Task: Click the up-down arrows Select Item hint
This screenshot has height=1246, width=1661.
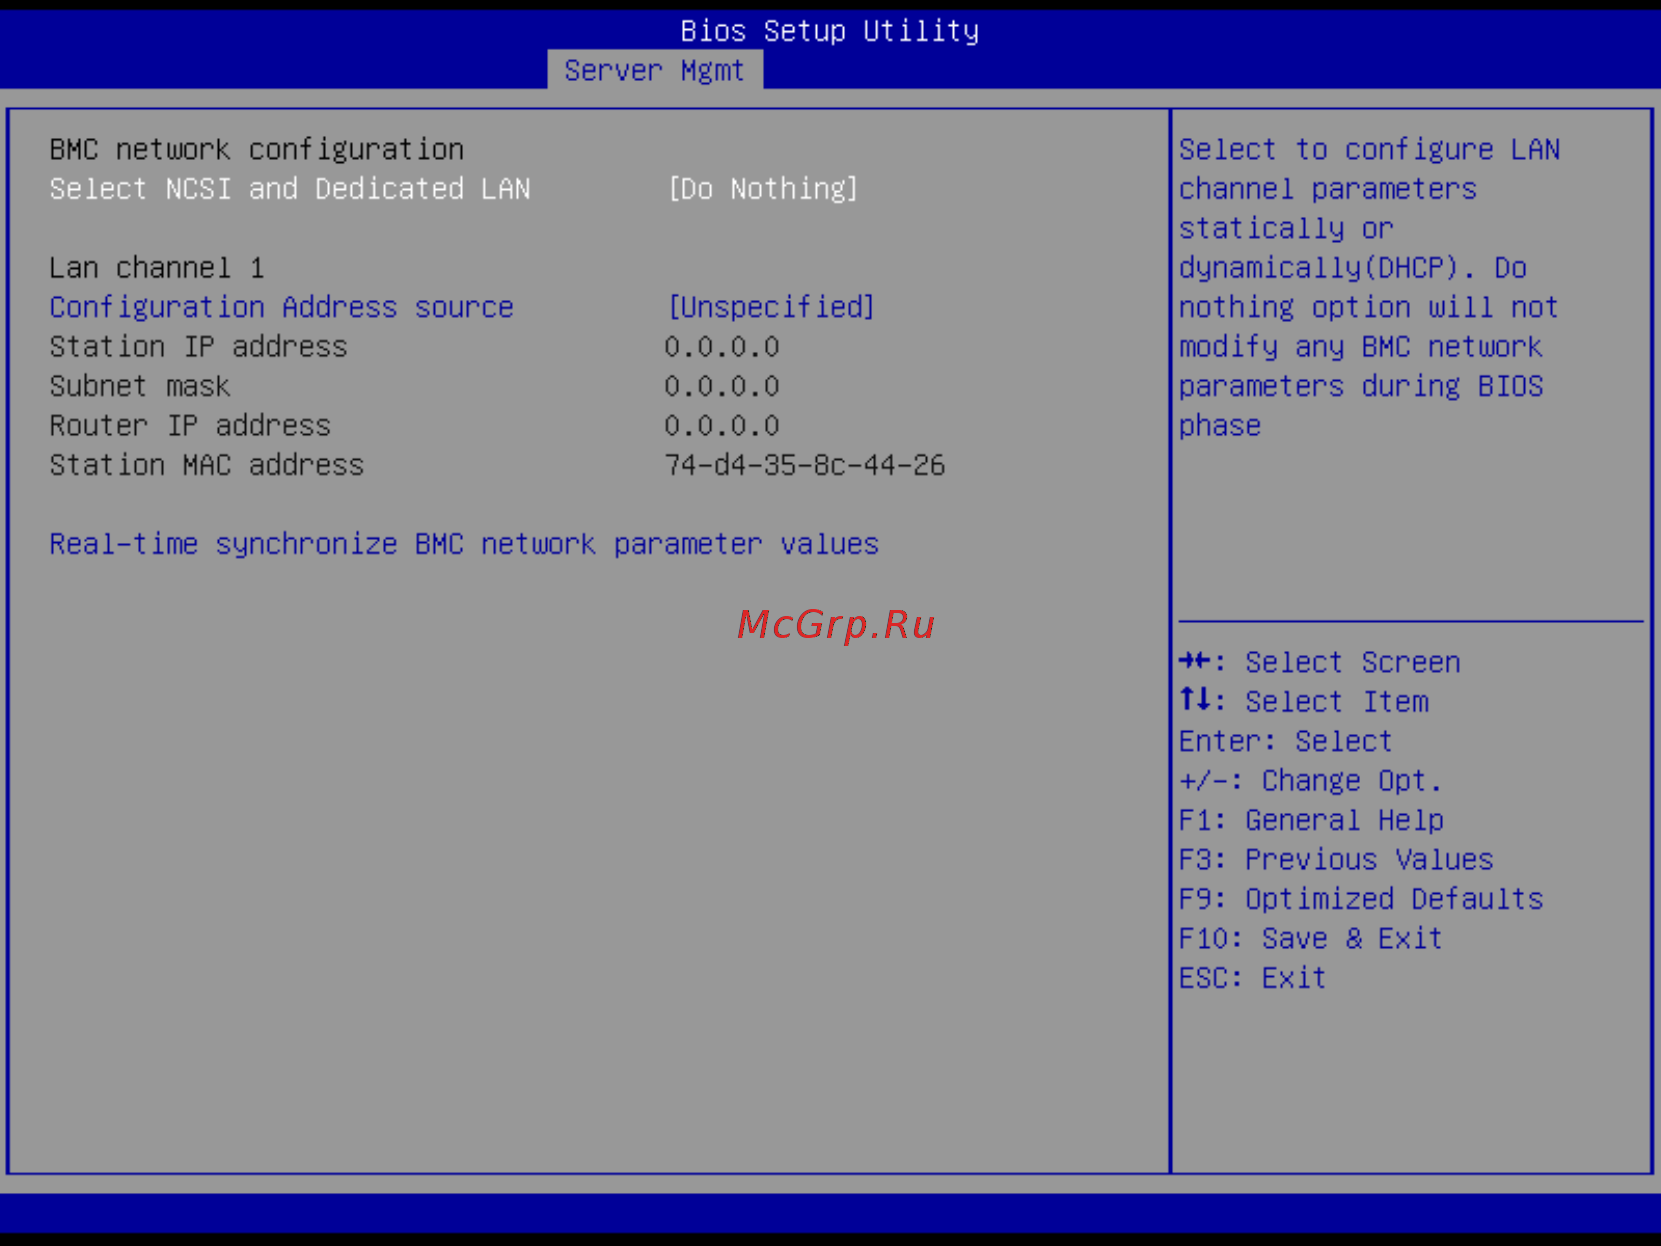Action: 1304,702
